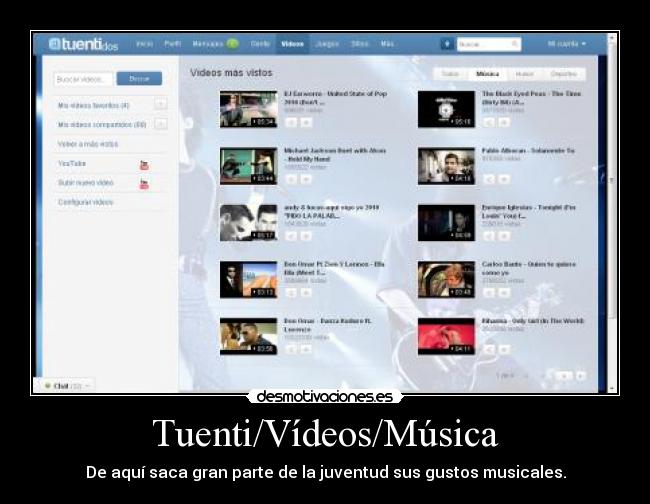Viewport: 650px width, 504px height.
Task: Go to the next page of videos
Action: [564, 376]
